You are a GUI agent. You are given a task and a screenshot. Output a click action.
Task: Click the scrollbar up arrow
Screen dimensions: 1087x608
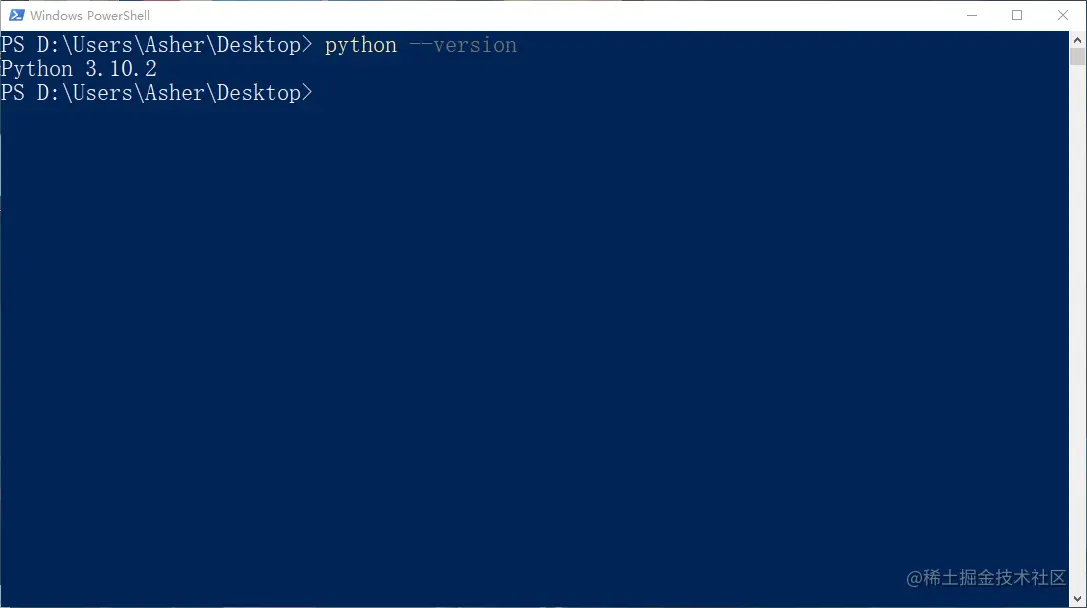pos(1078,38)
